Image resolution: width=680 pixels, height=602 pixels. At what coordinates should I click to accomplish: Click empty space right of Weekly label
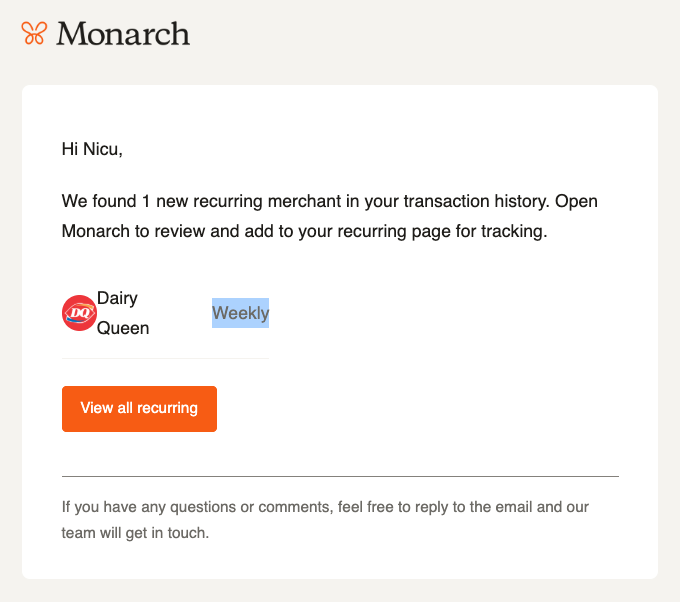point(434,313)
